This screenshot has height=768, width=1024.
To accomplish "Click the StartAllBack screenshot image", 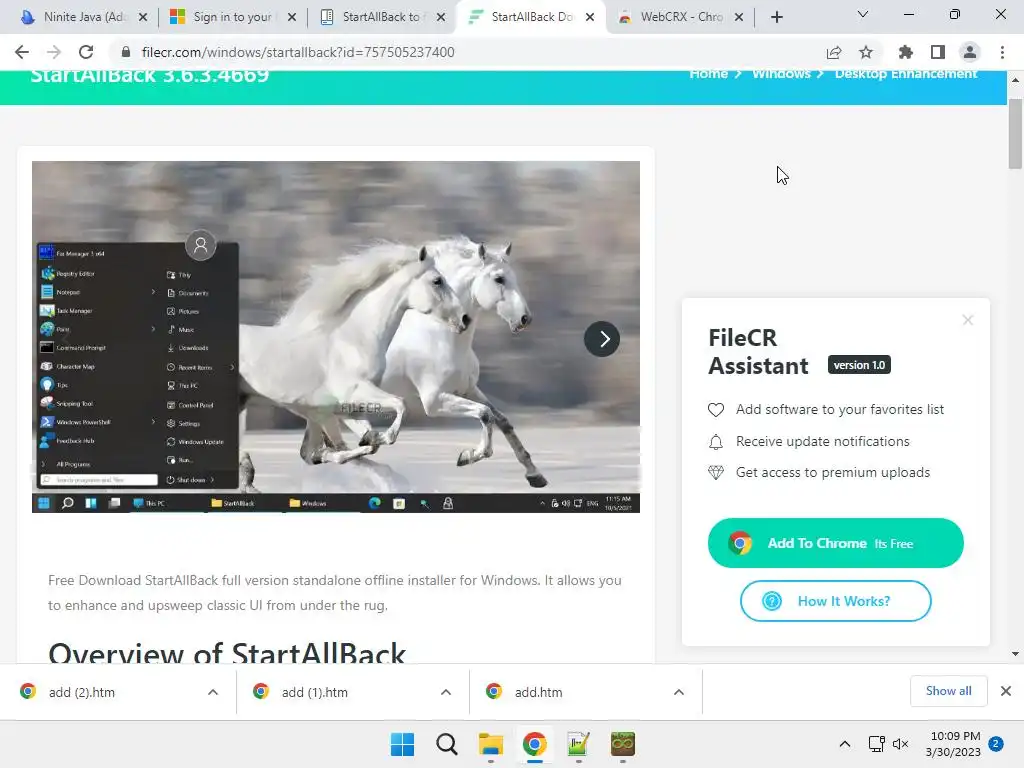I will pos(336,337).
